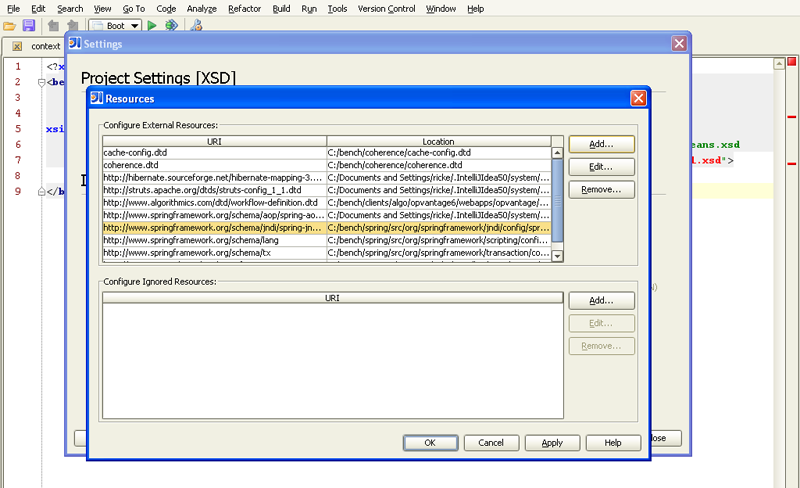Close the Resources dialog with the red X
The height and width of the screenshot is (488, 800).
[638, 98]
